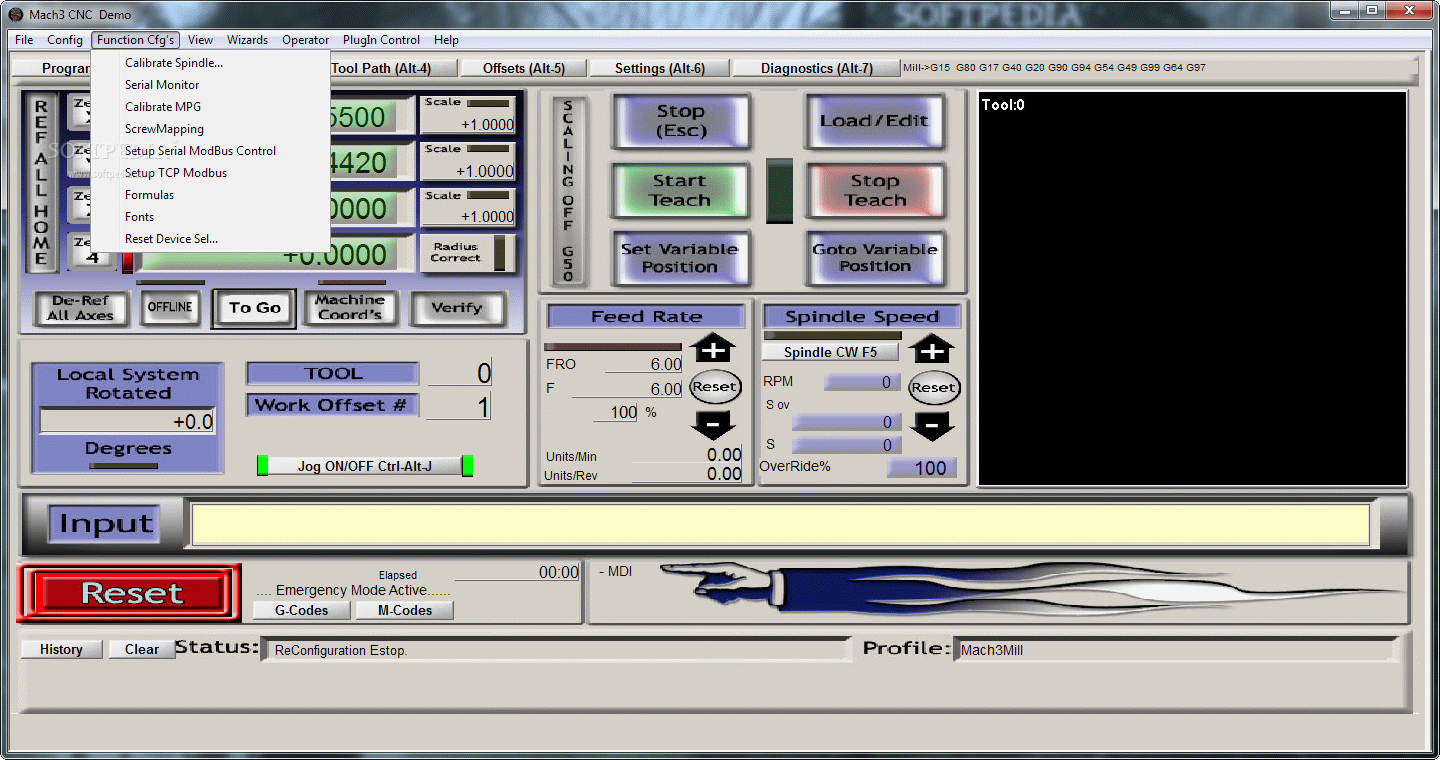
Task: Click the Start Teach button
Action: pyautogui.click(x=680, y=190)
